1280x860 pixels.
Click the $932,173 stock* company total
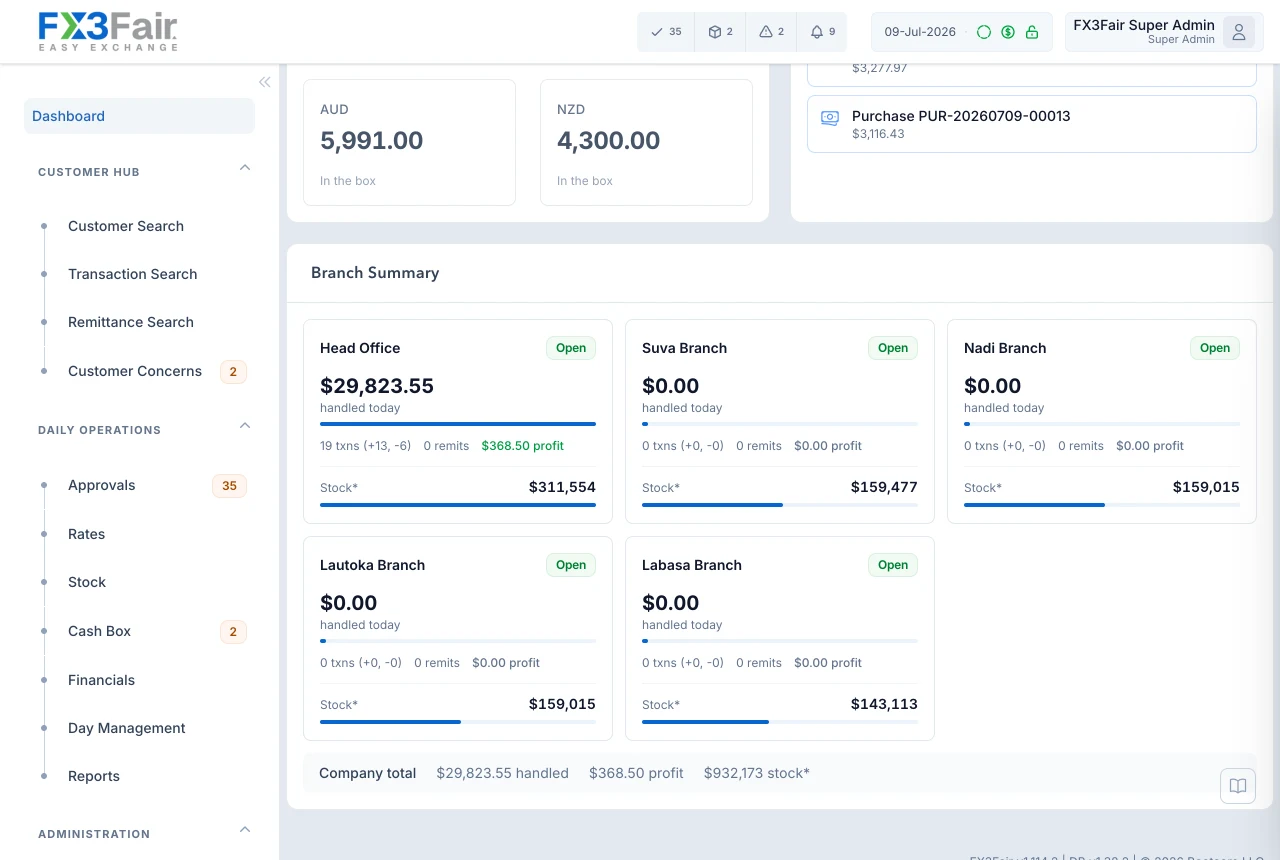coord(757,773)
